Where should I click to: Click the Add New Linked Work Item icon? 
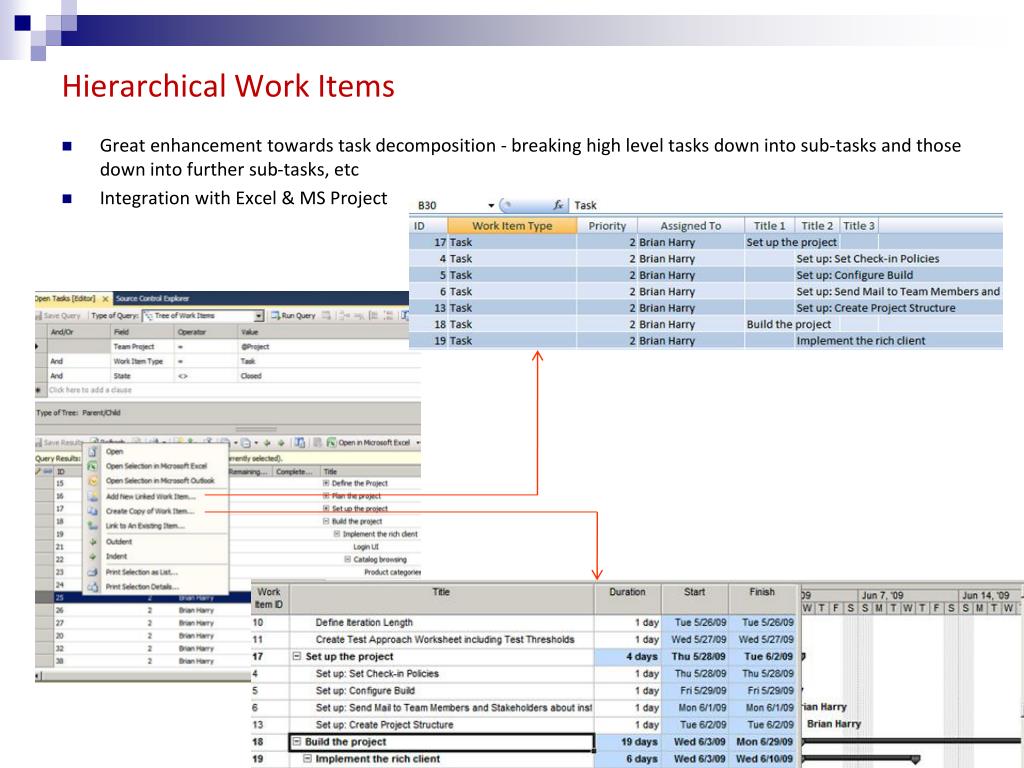93,496
